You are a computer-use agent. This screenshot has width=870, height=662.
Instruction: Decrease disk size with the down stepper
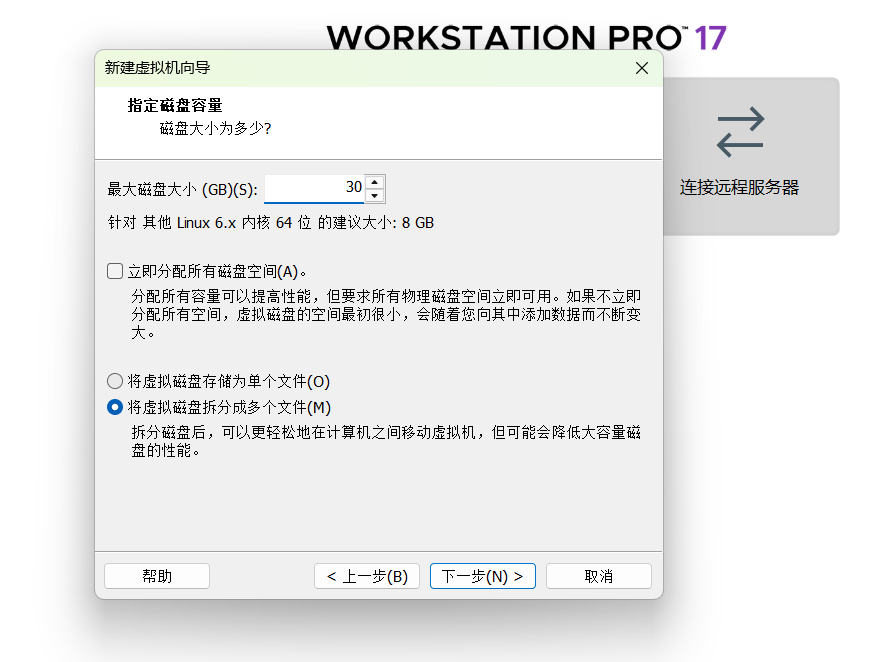[x=375, y=196]
